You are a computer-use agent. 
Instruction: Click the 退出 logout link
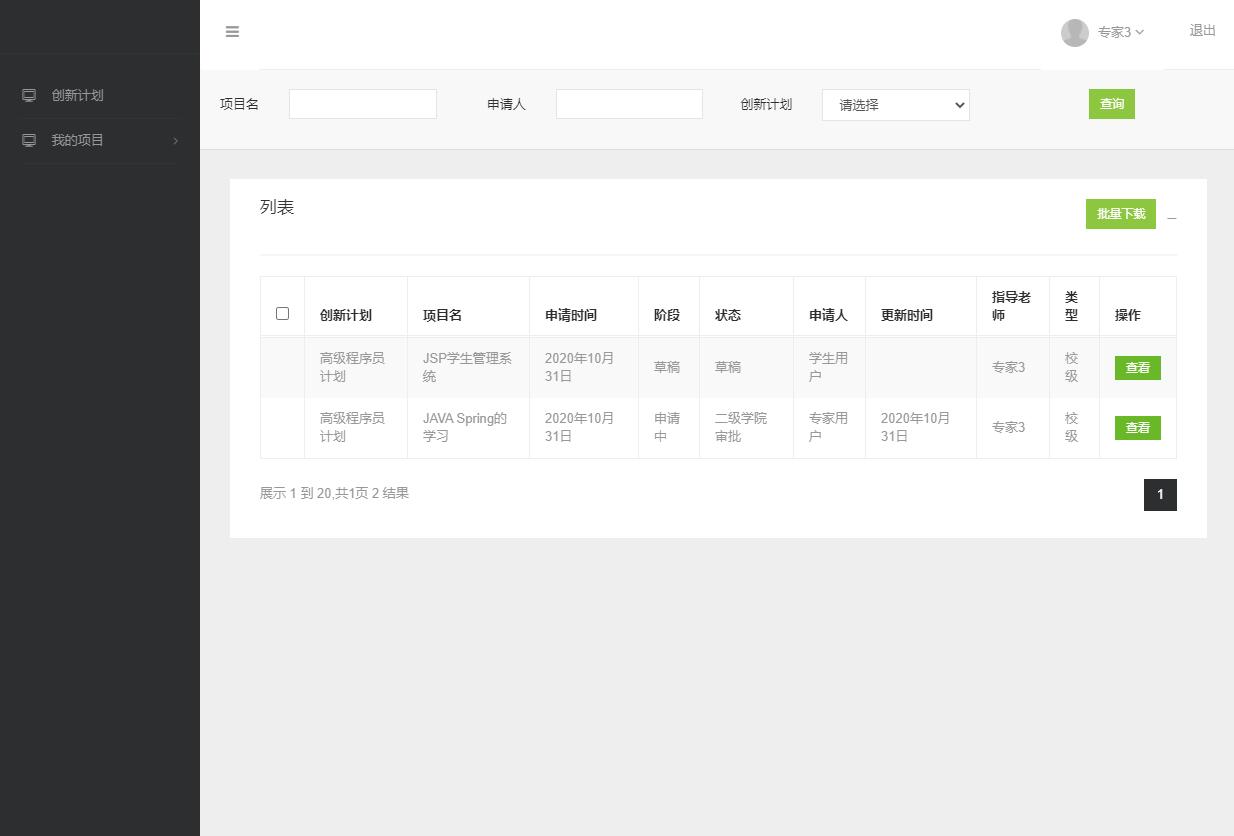1201,31
